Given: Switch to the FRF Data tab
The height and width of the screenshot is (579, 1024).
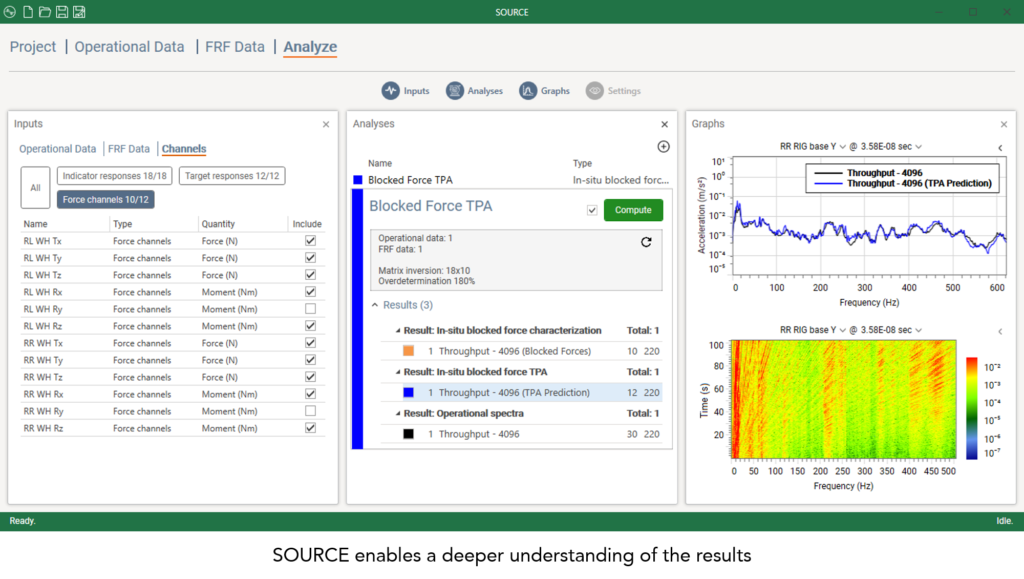Looking at the screenshot, I should point(129,147).
